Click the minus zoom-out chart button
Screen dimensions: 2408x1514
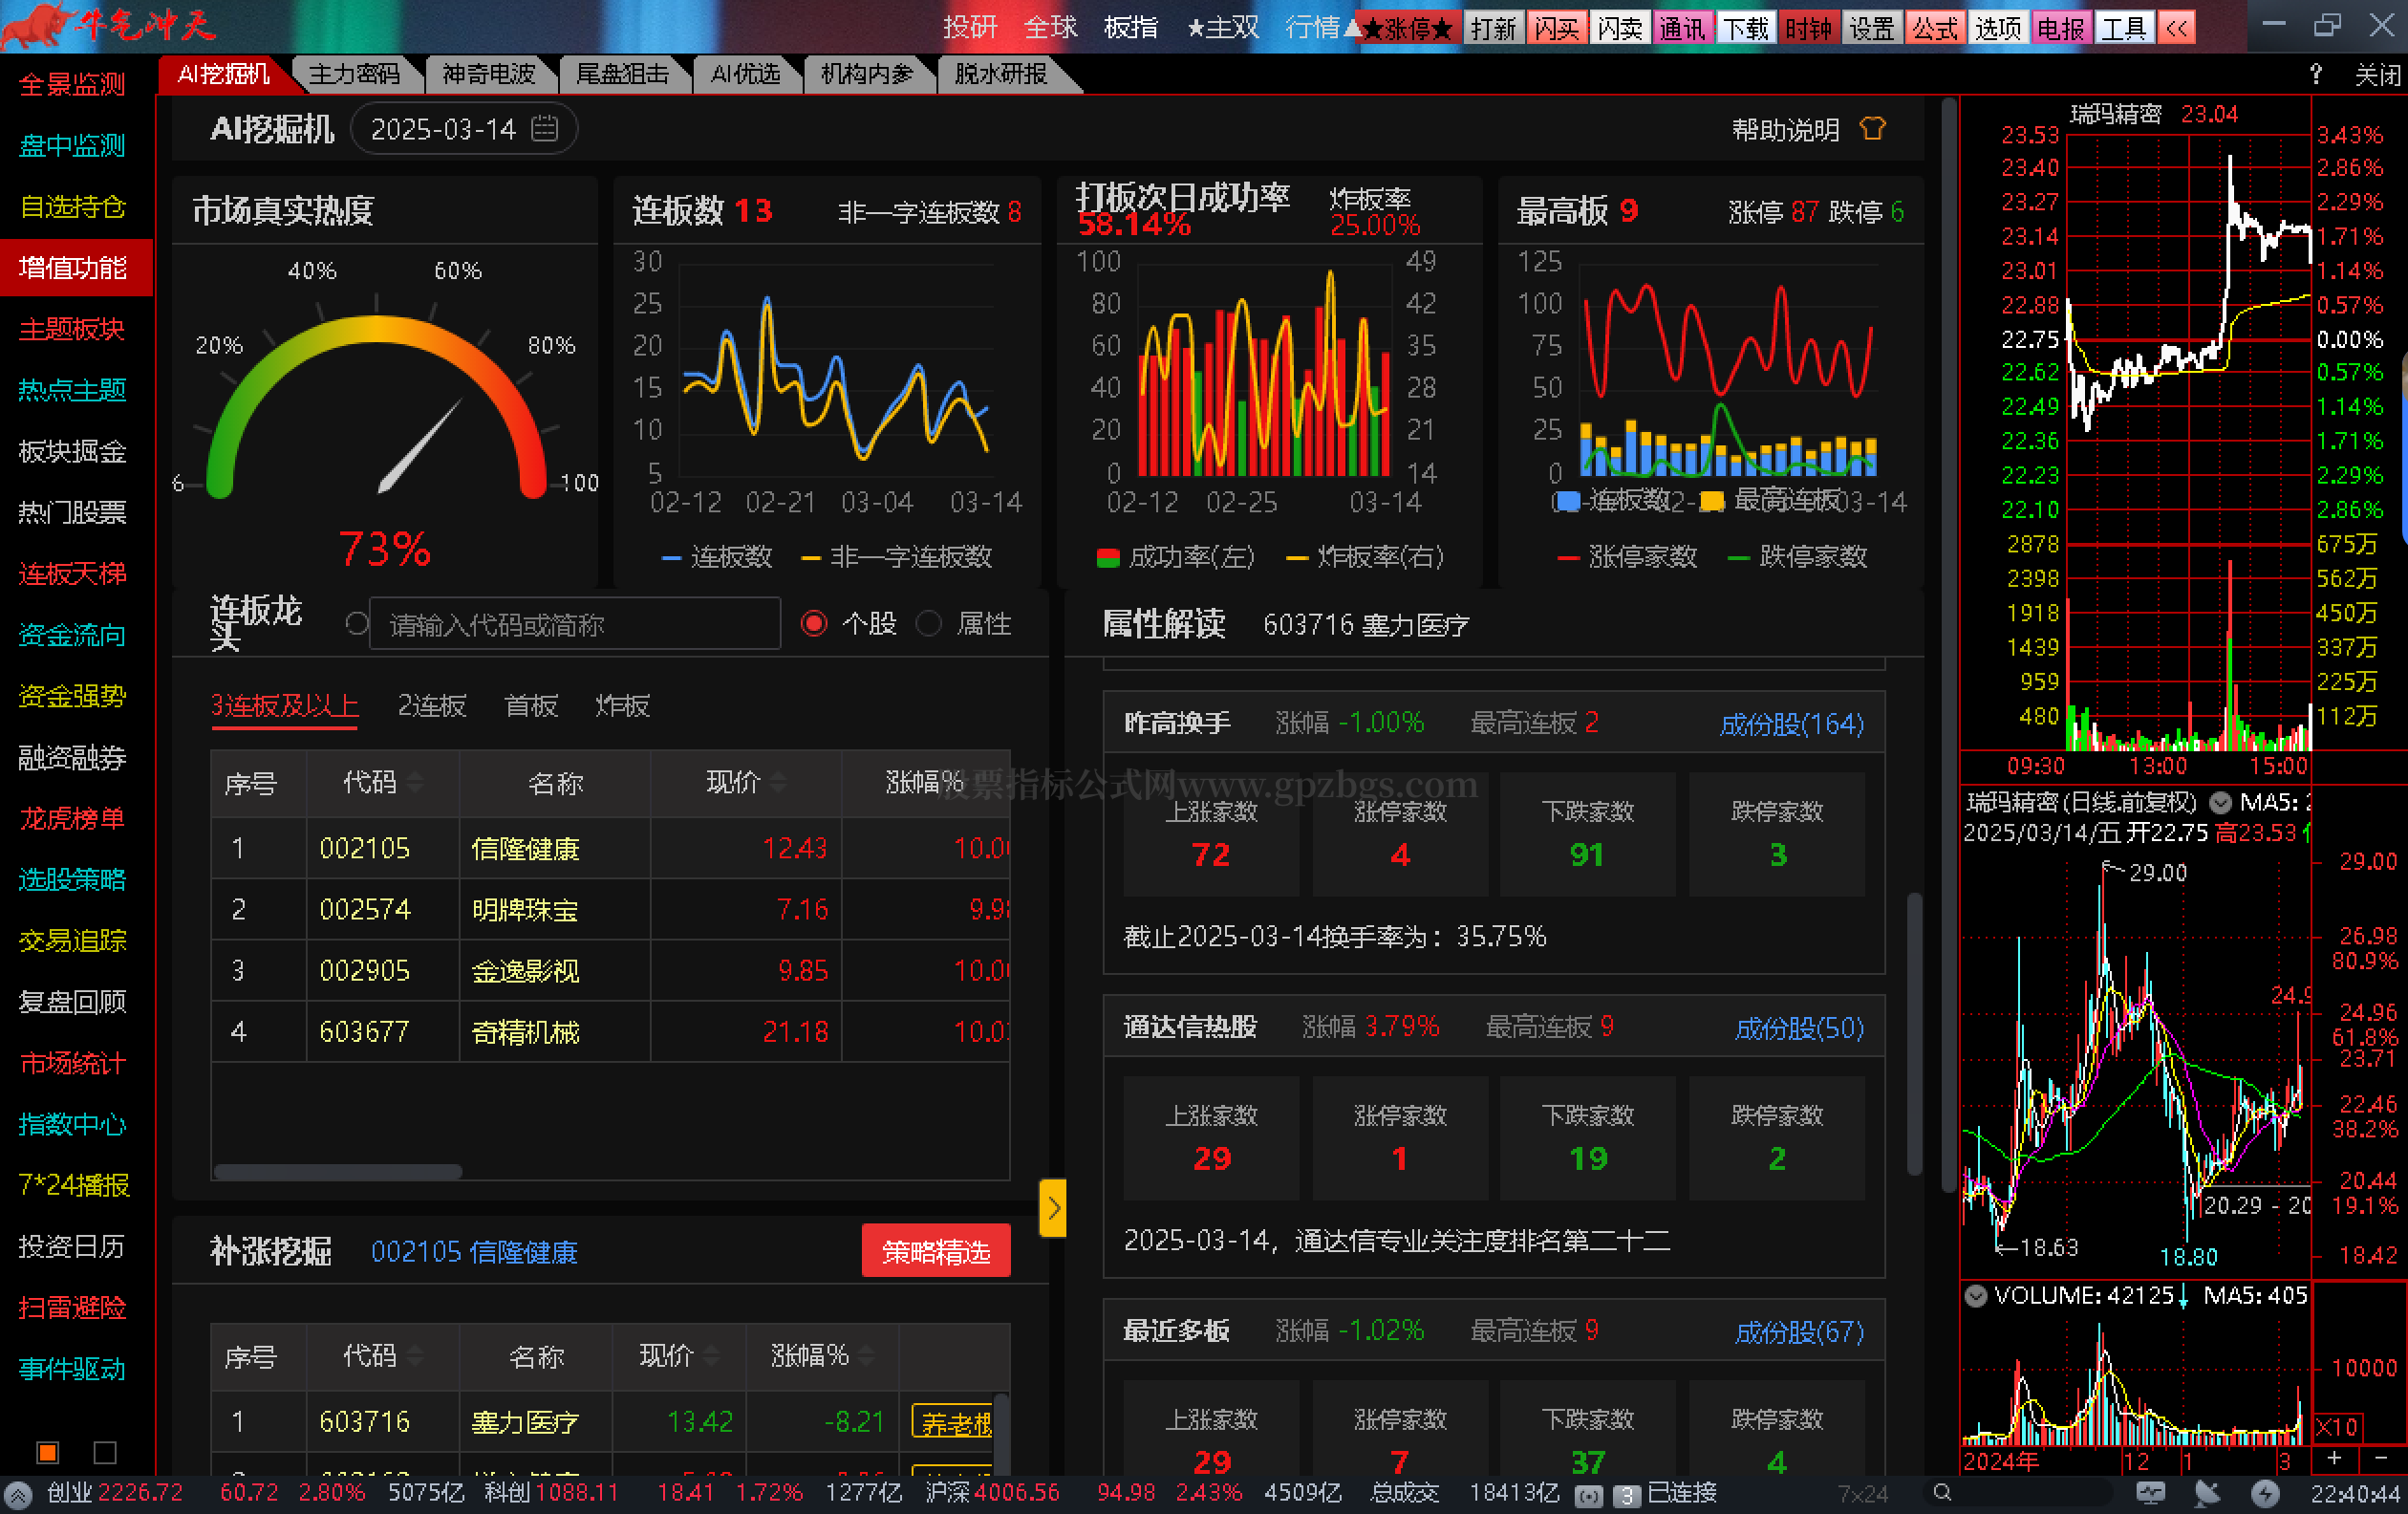click(2381, 1458)
